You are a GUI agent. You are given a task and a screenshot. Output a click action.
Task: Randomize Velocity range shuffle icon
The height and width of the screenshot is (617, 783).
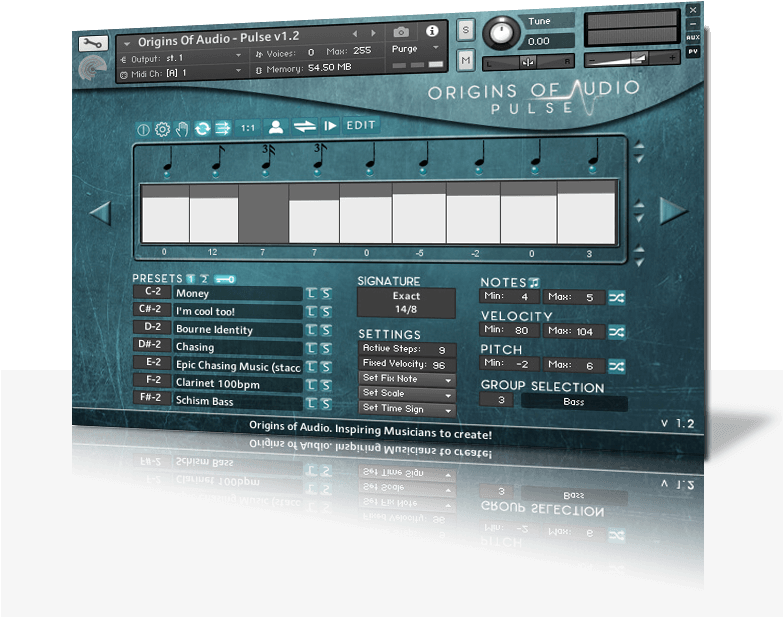pyautogui.click(x=616, y=332)
